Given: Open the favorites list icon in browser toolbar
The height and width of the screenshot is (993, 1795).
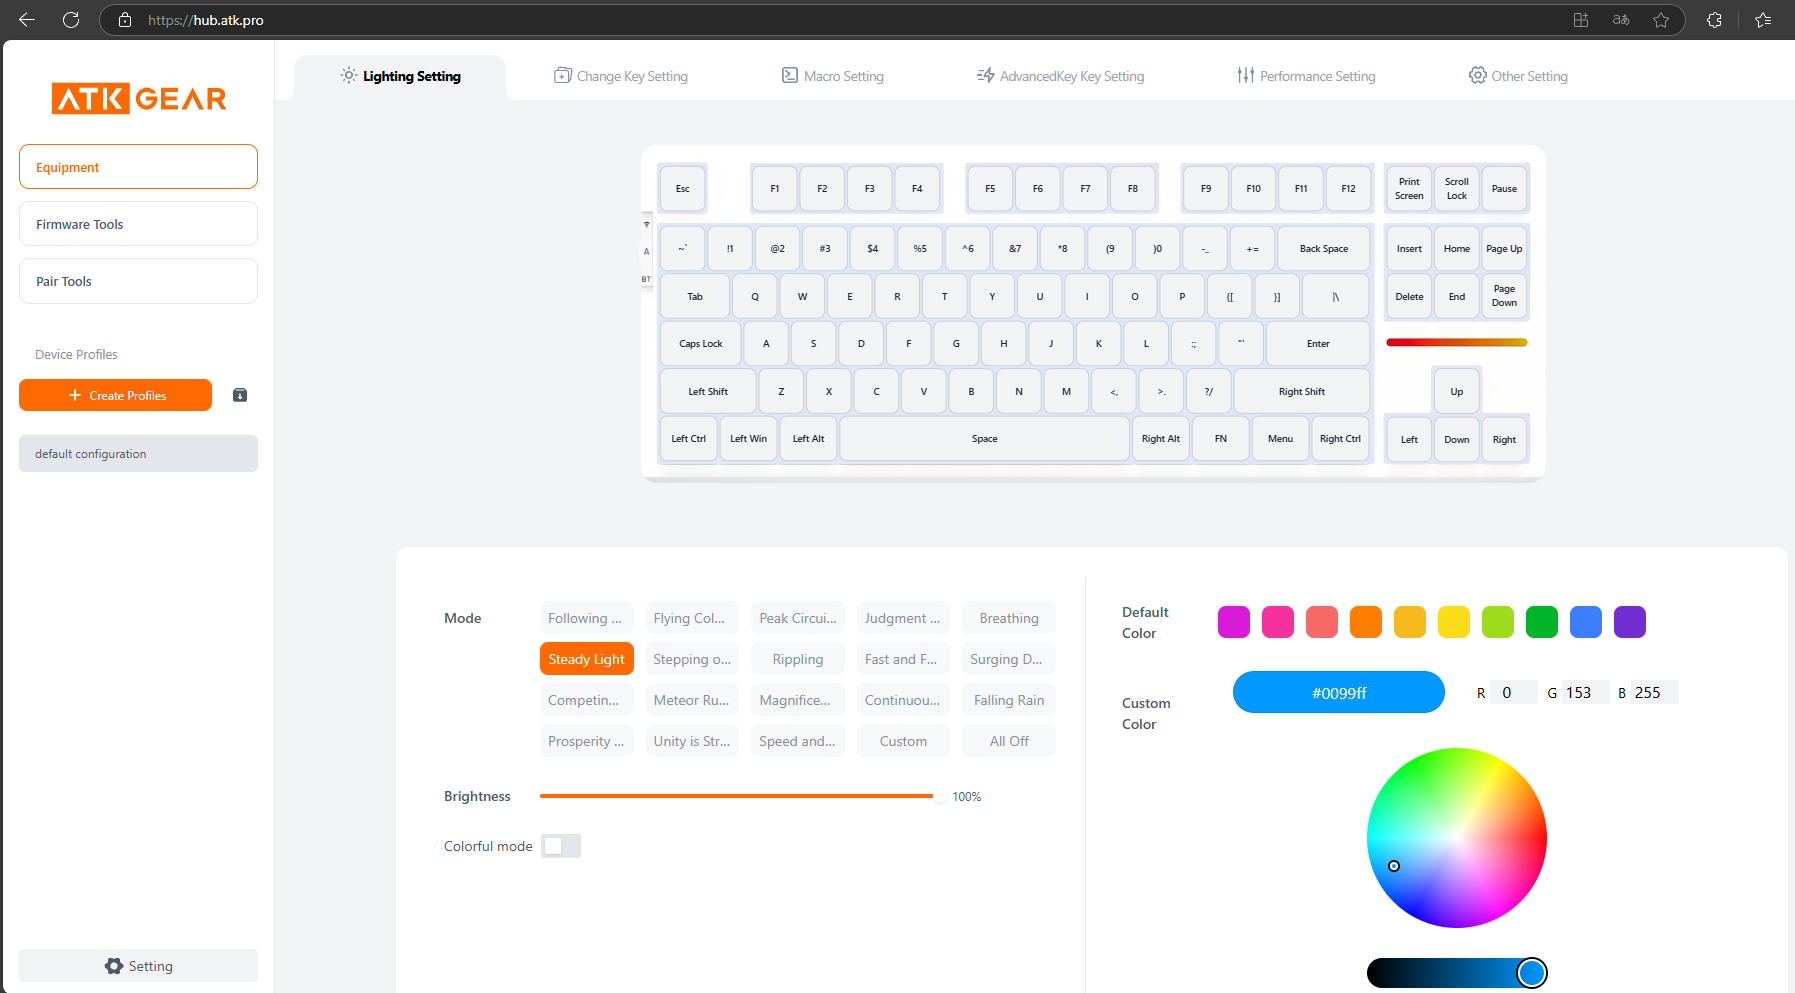Looking at the screenshot, I should point(1763,20).
